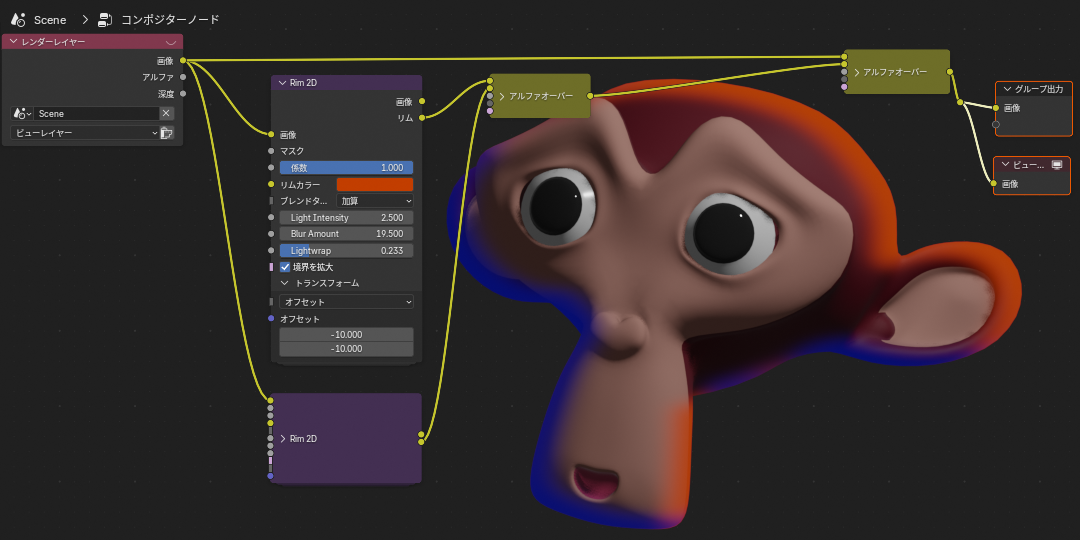Click the 係数 input socket on Rim 2D

click(x=271, y=167)
